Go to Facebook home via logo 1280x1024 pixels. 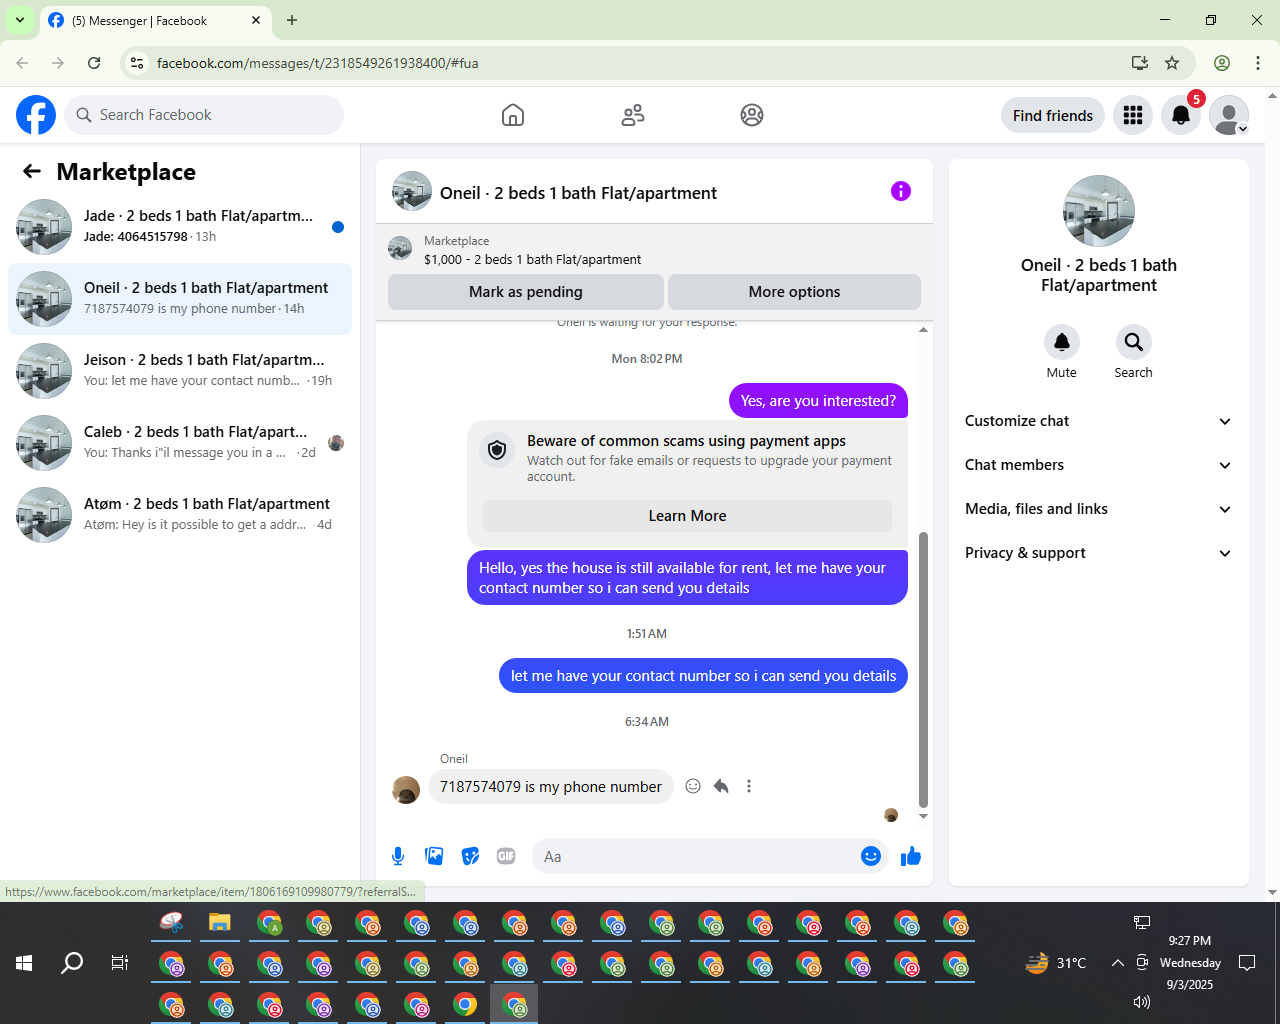(x=36, y=115)
